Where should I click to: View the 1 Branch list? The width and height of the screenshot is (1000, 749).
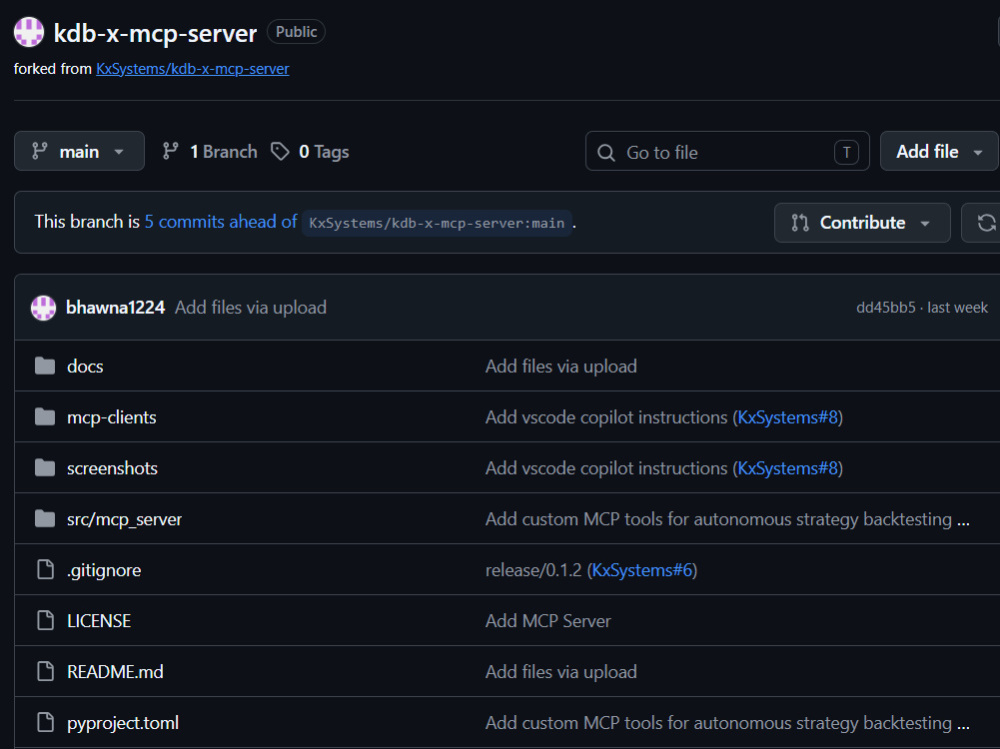pyautogui.click(x=210, y=151)
